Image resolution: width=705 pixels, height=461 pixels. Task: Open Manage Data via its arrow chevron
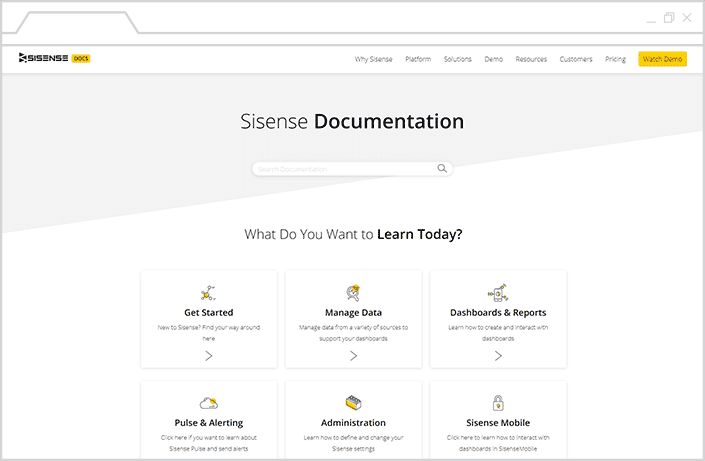(x=353, y=356)
